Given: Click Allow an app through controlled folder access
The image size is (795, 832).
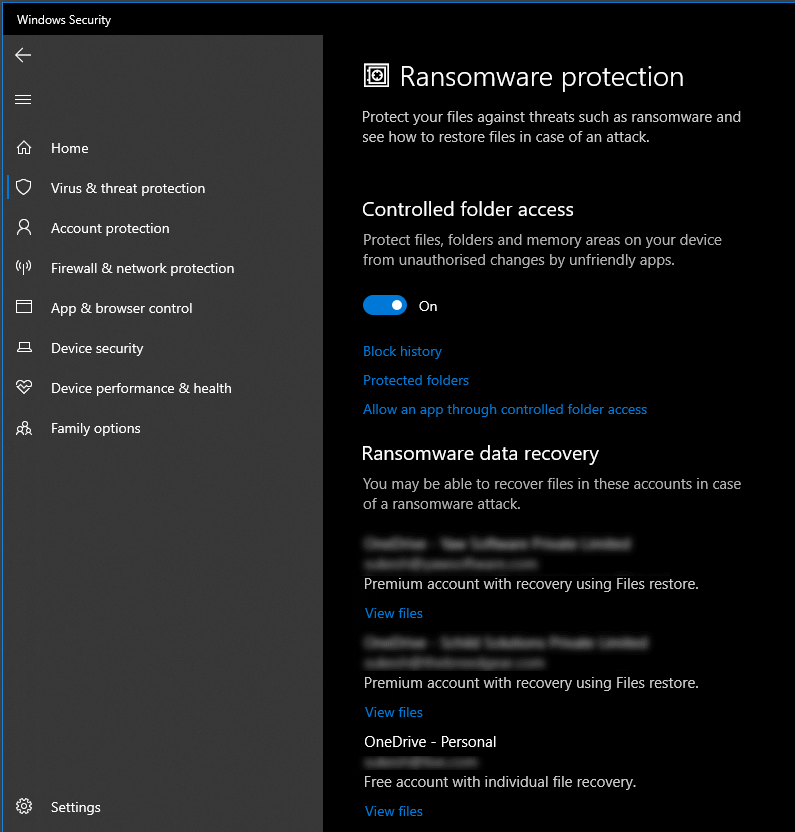Looking at the screenshot, I should (505, 409).
